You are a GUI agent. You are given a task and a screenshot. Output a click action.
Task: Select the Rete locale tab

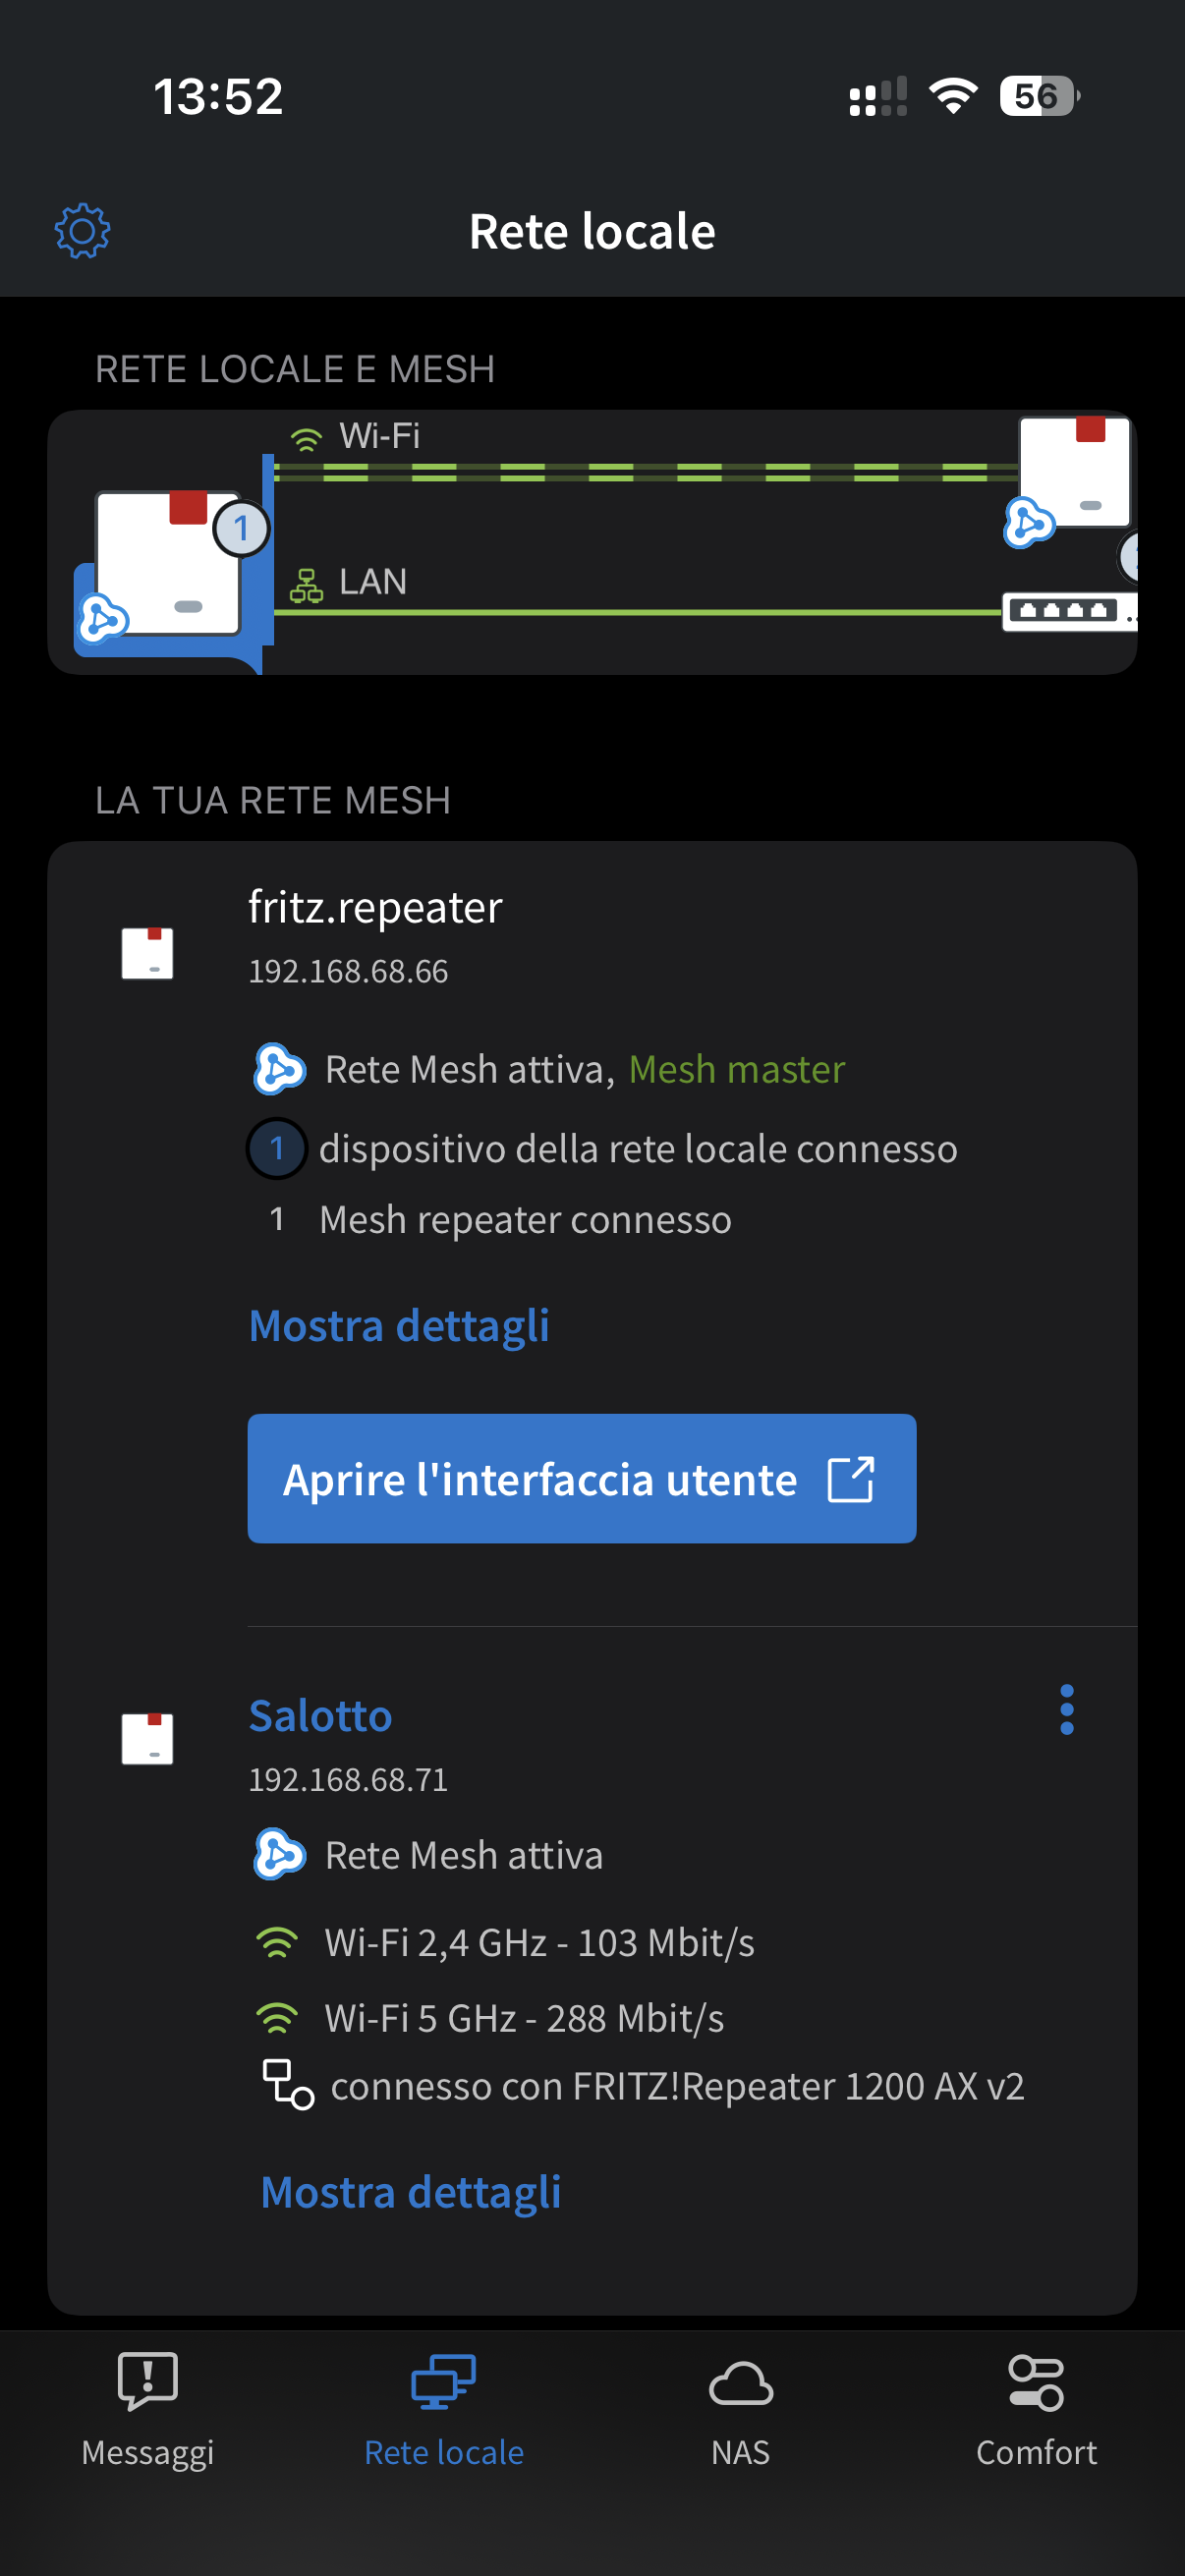click(x=444, y=2410)
